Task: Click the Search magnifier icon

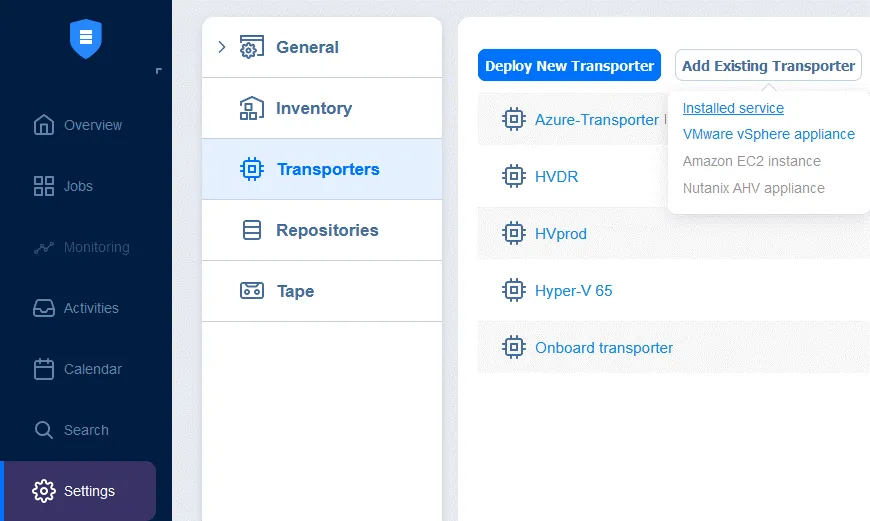Action: pyautogui.click(x=44, y=430)
